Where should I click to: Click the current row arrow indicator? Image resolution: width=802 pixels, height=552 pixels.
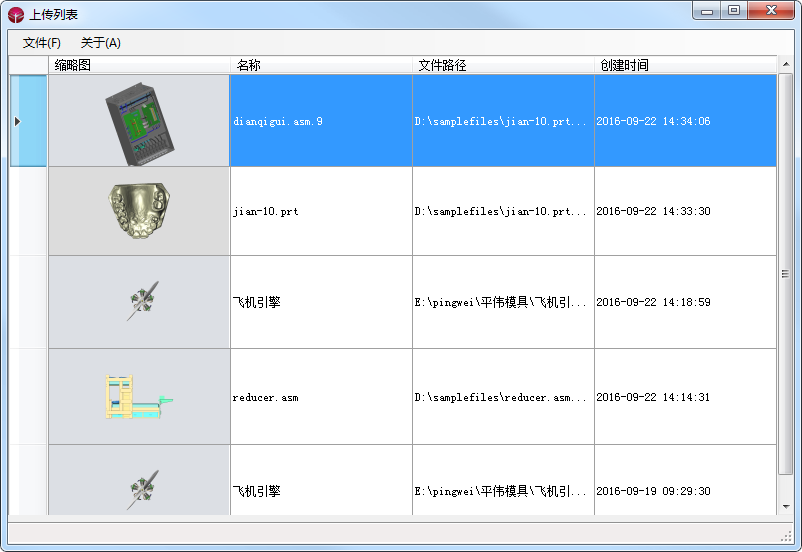pyautogui.click(x=17, y=121)
